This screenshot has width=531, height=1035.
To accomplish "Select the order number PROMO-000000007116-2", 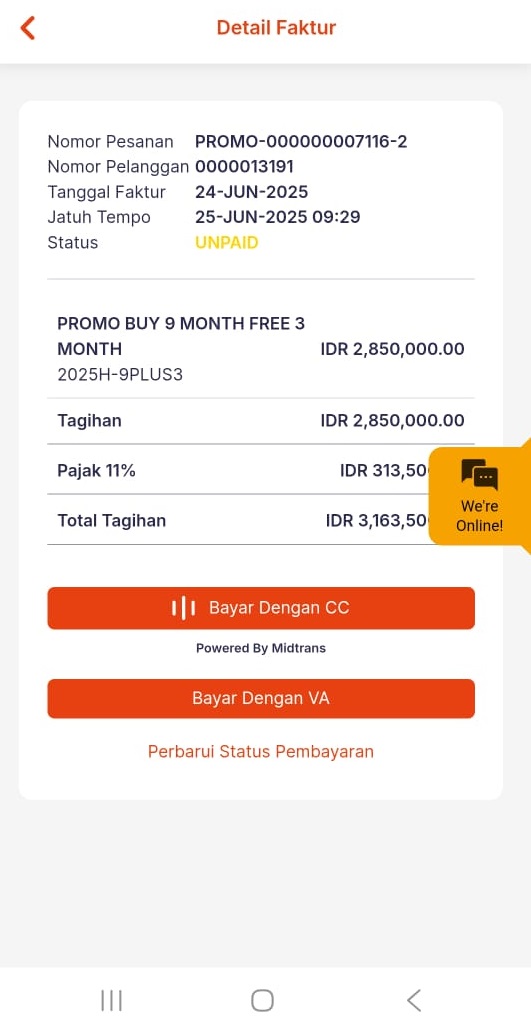I will (x=301, y=142).
